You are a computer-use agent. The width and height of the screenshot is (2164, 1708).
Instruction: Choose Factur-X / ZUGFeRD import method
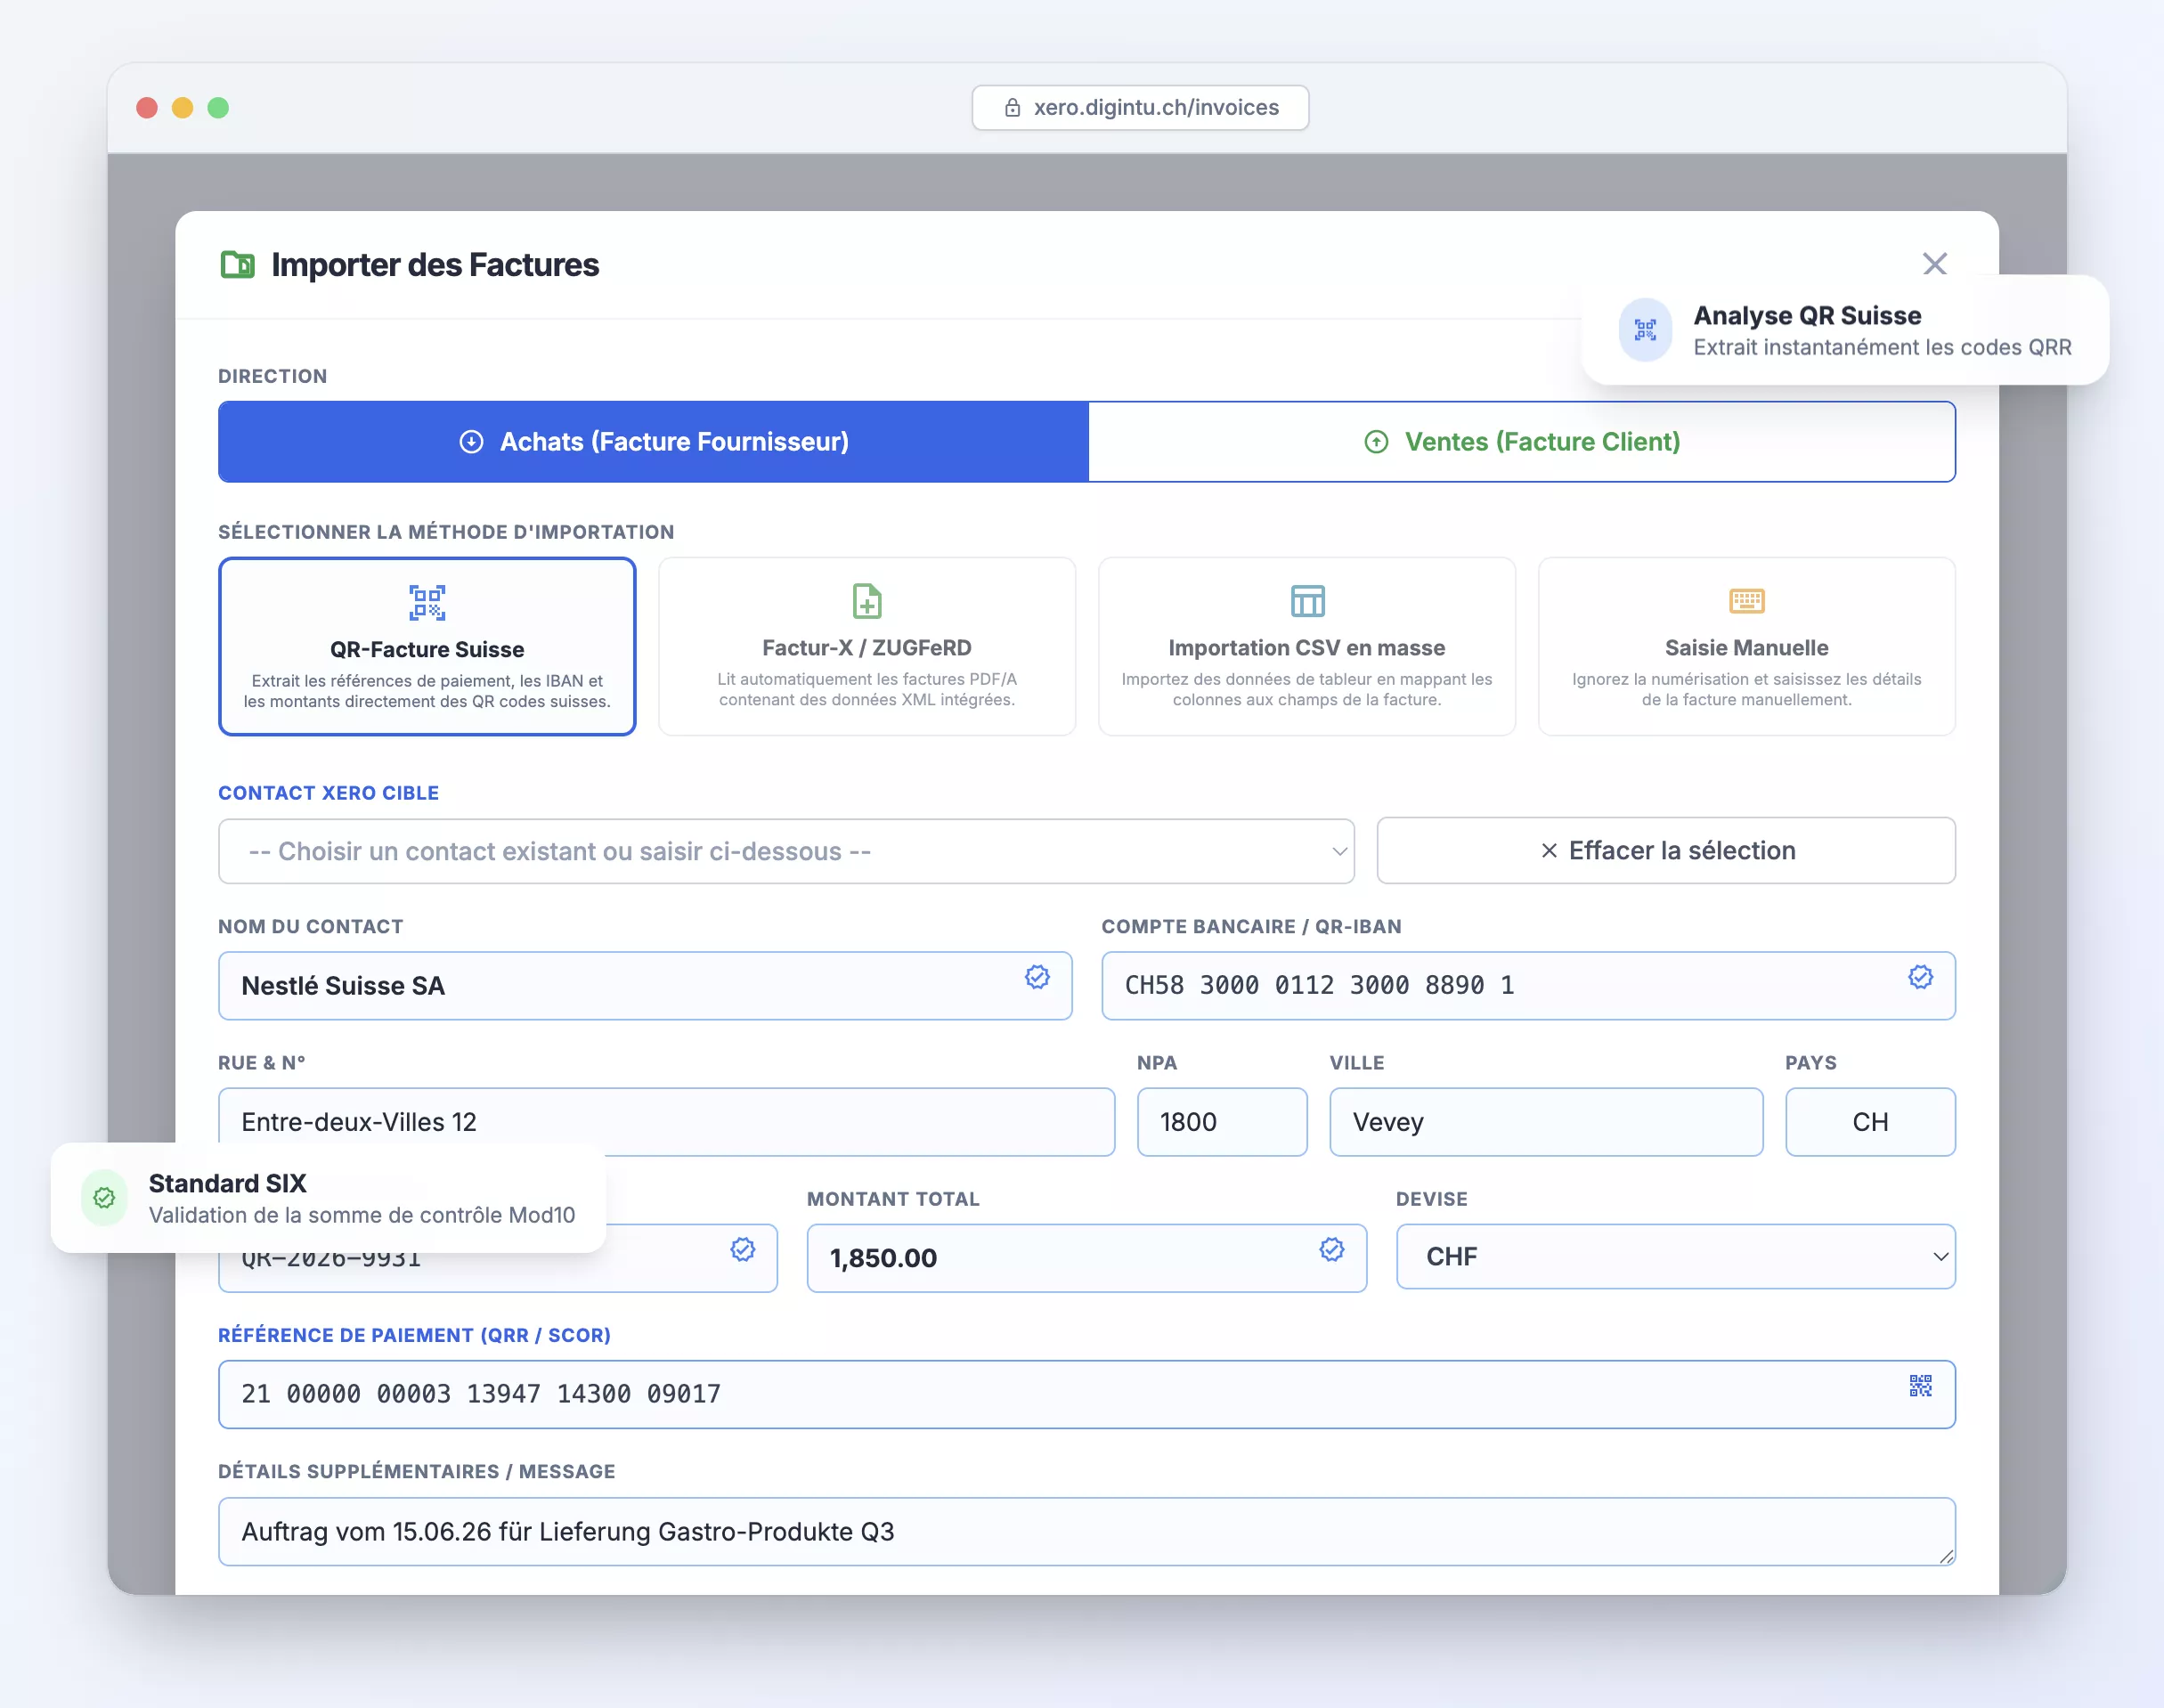click(867, 647)
